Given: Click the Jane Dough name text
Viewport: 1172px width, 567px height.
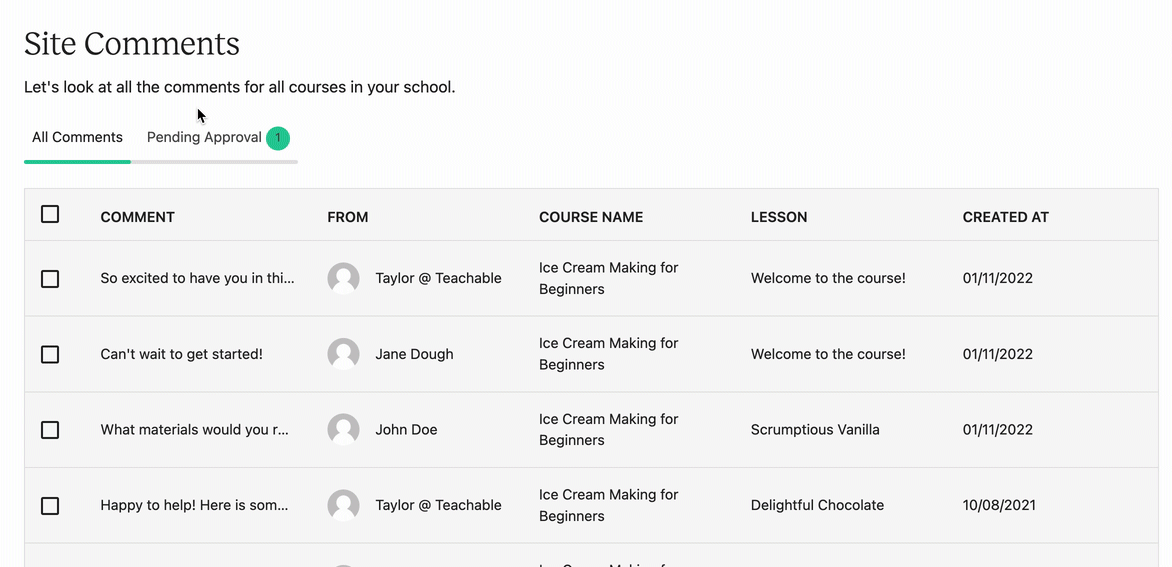Looking at the screenshot, I should pyautogui.click(x=414, y=354).
